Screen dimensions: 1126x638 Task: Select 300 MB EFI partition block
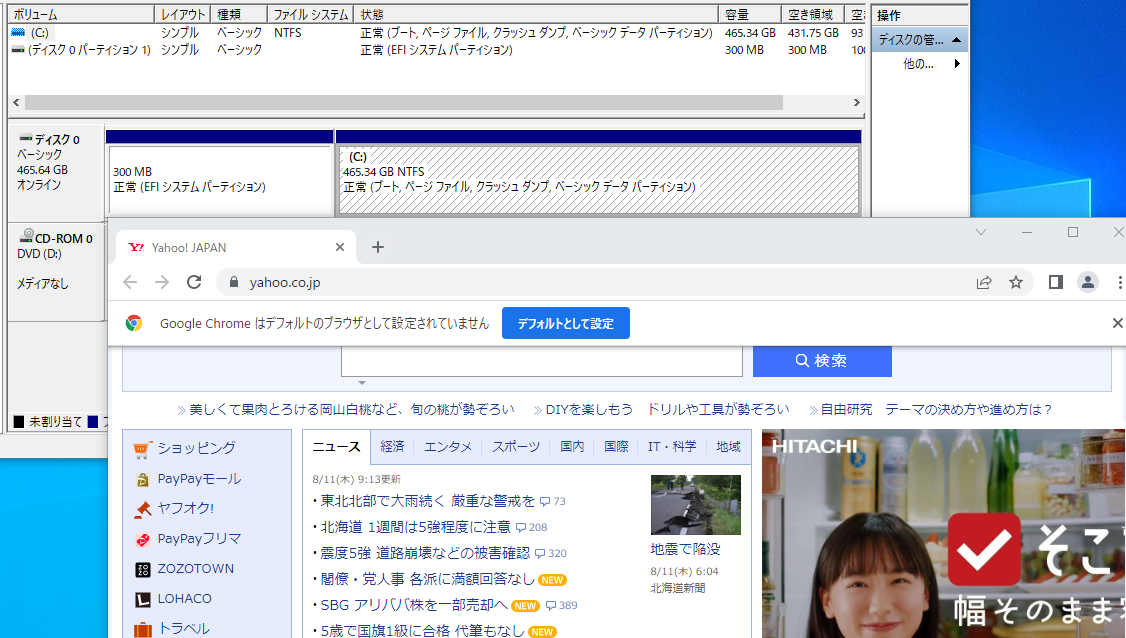220,180
